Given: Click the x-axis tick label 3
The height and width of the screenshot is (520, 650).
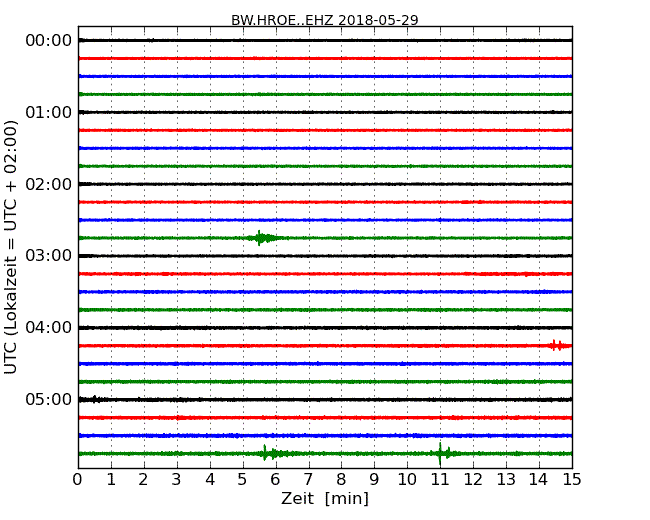Looking at the screenshot, I should (x=177, y=480).
